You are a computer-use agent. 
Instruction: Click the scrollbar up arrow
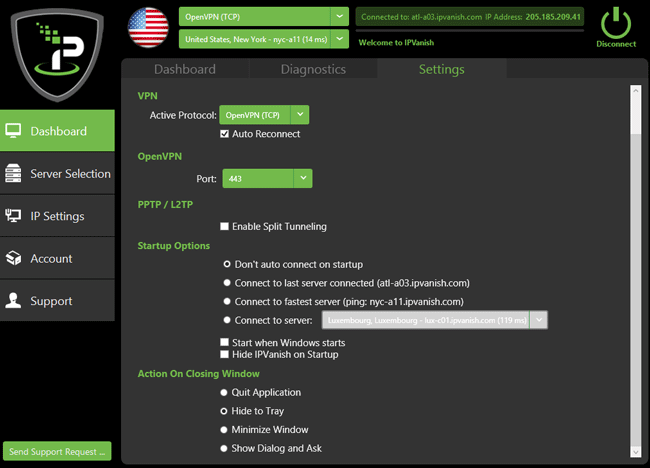635,90
